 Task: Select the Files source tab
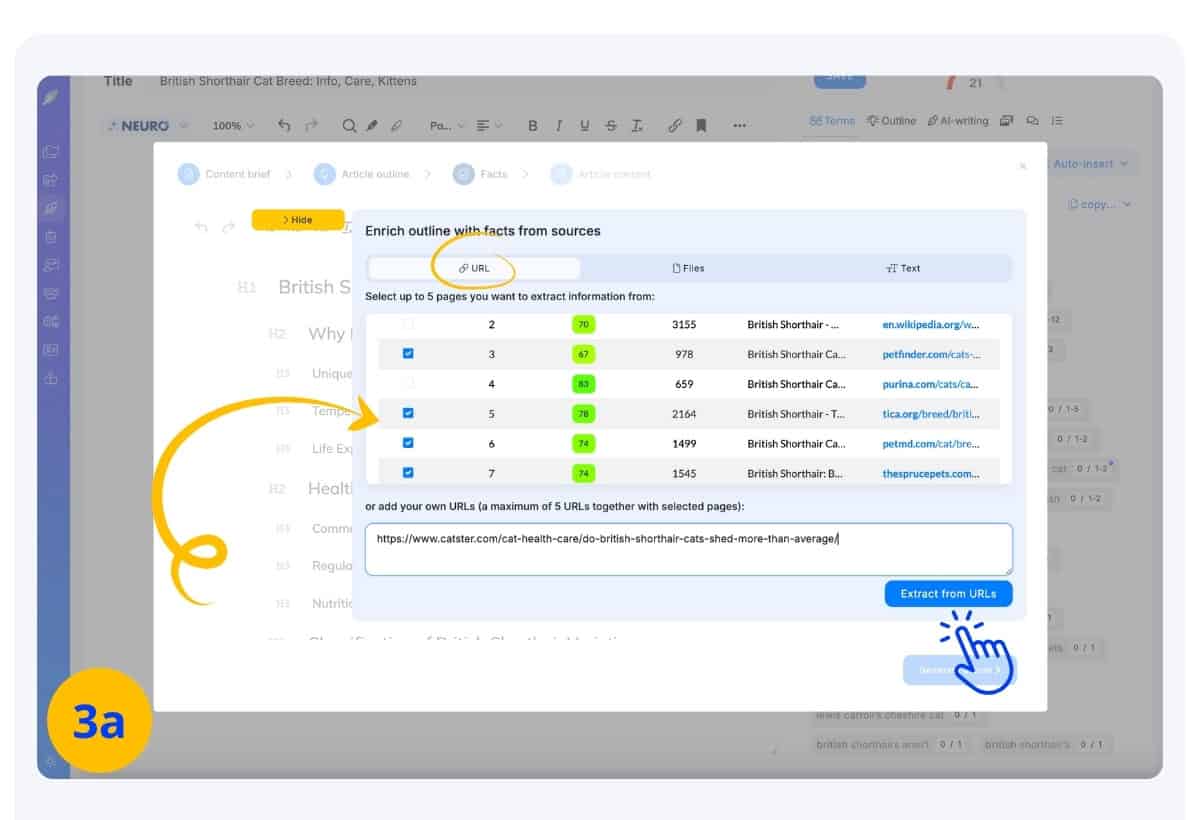tap(688, 268)
